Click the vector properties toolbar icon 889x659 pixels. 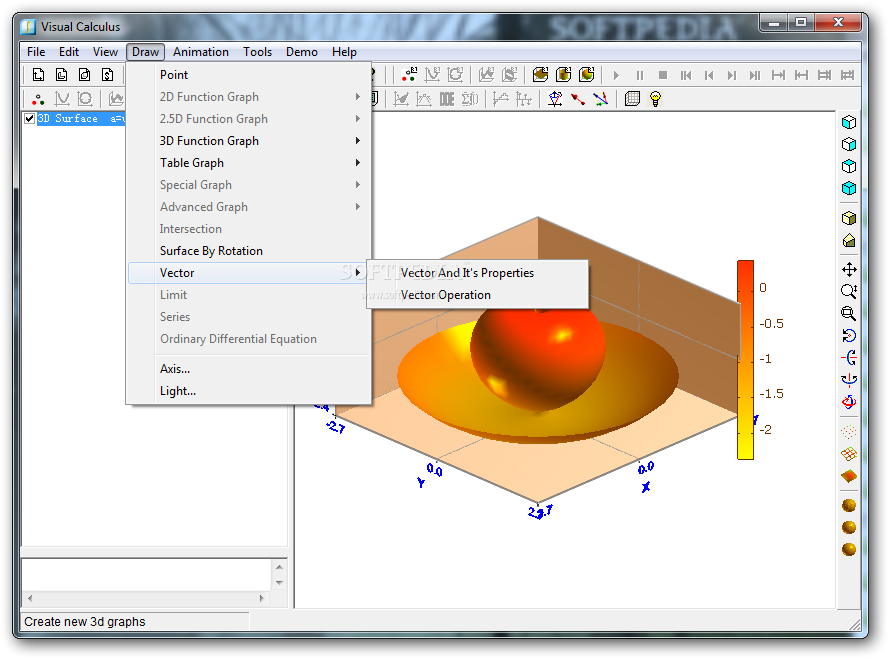pyautogui.click(x=555, y=99)
